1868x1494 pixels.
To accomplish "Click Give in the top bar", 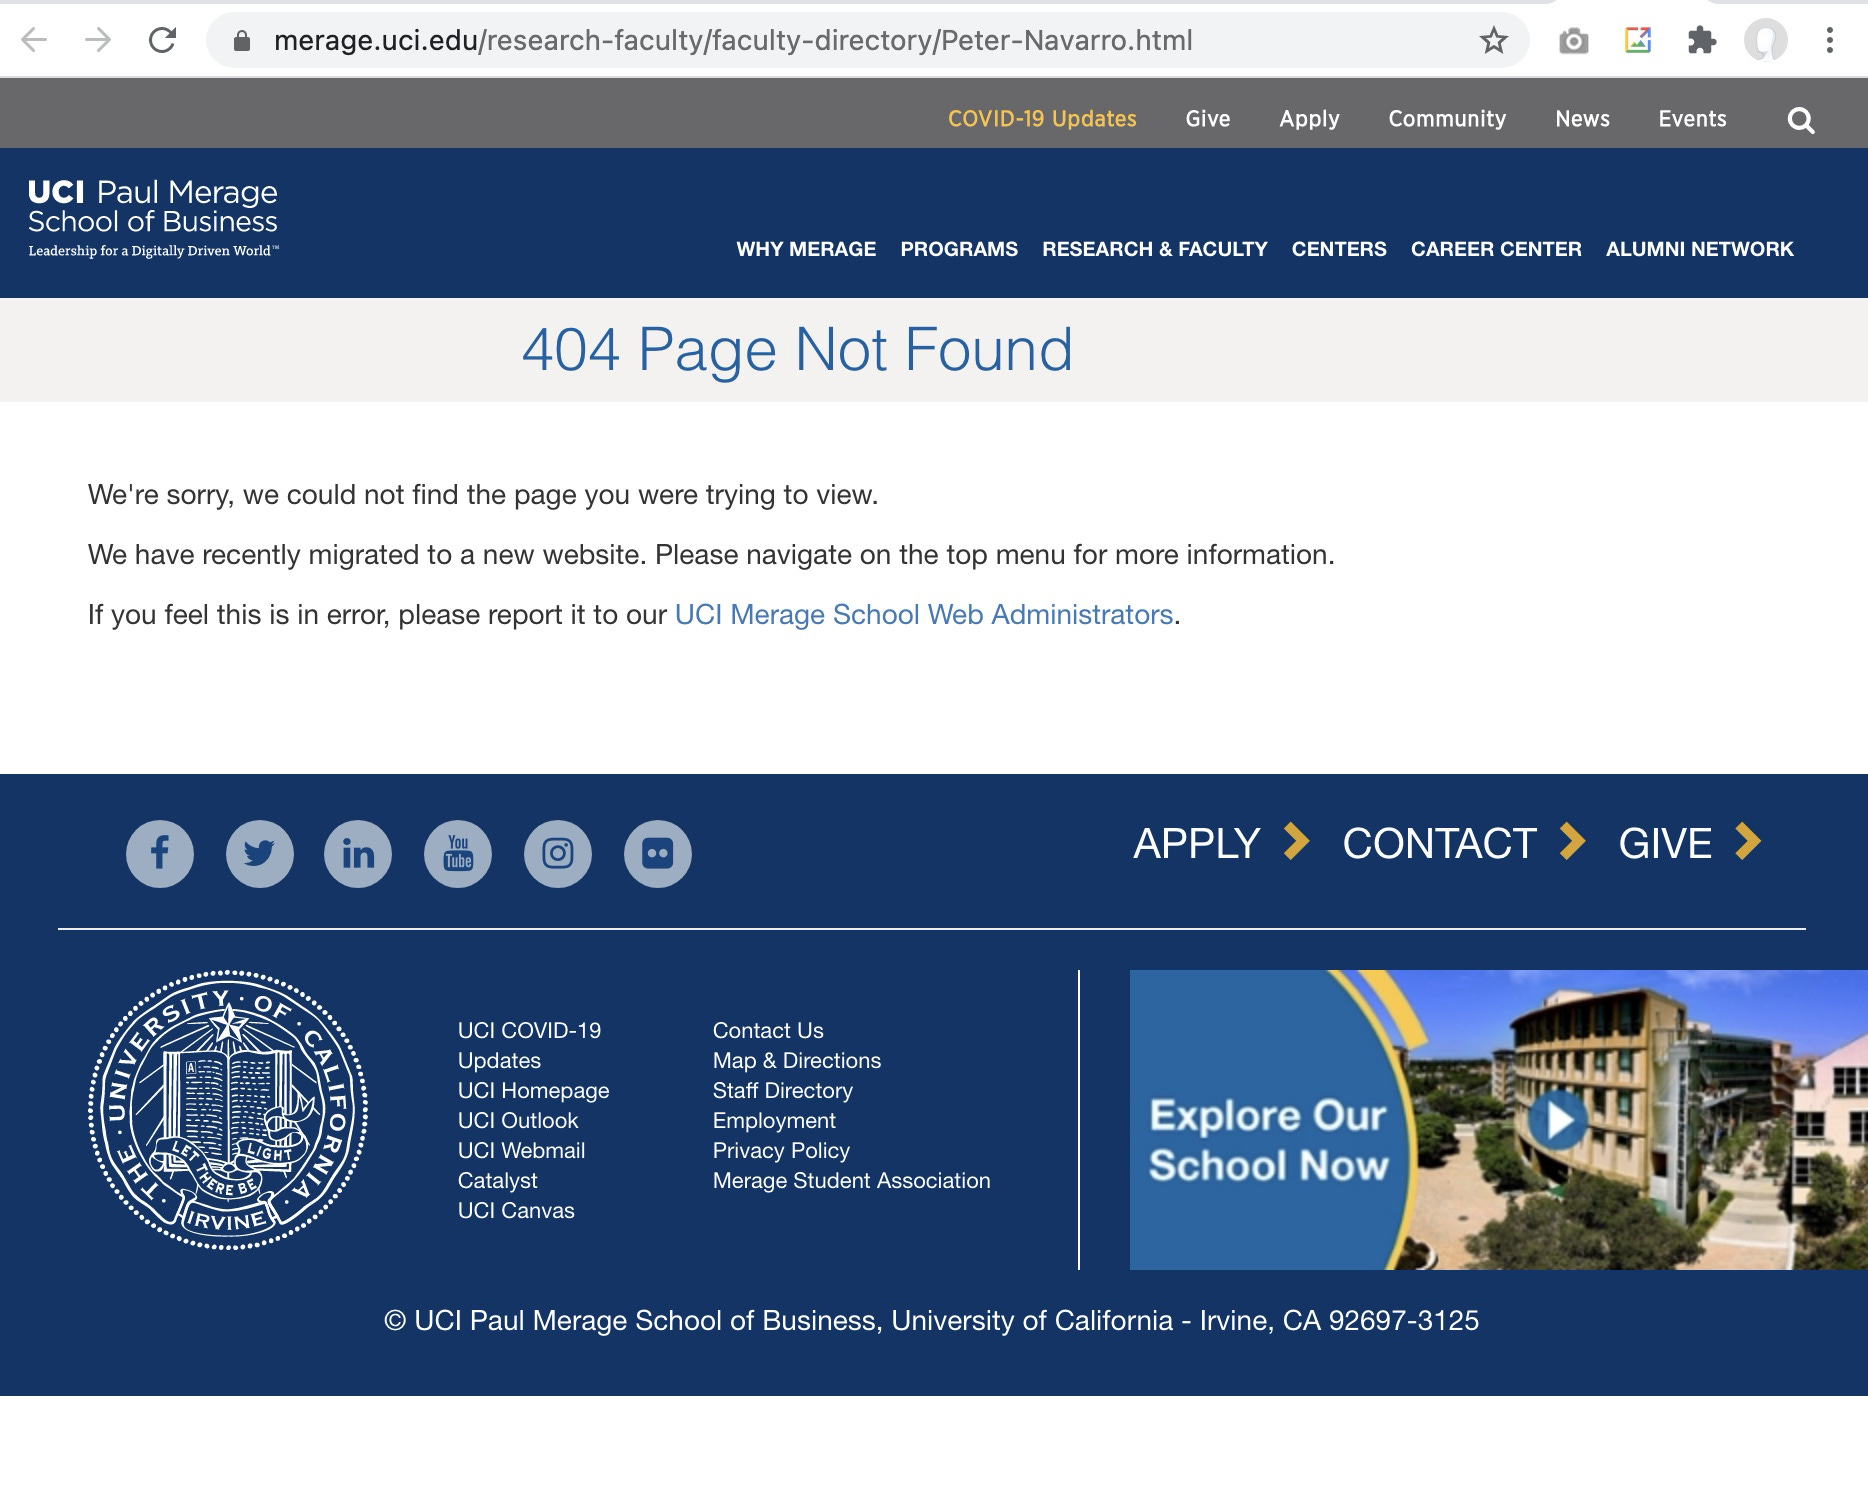I will [x=1208, y=119].
